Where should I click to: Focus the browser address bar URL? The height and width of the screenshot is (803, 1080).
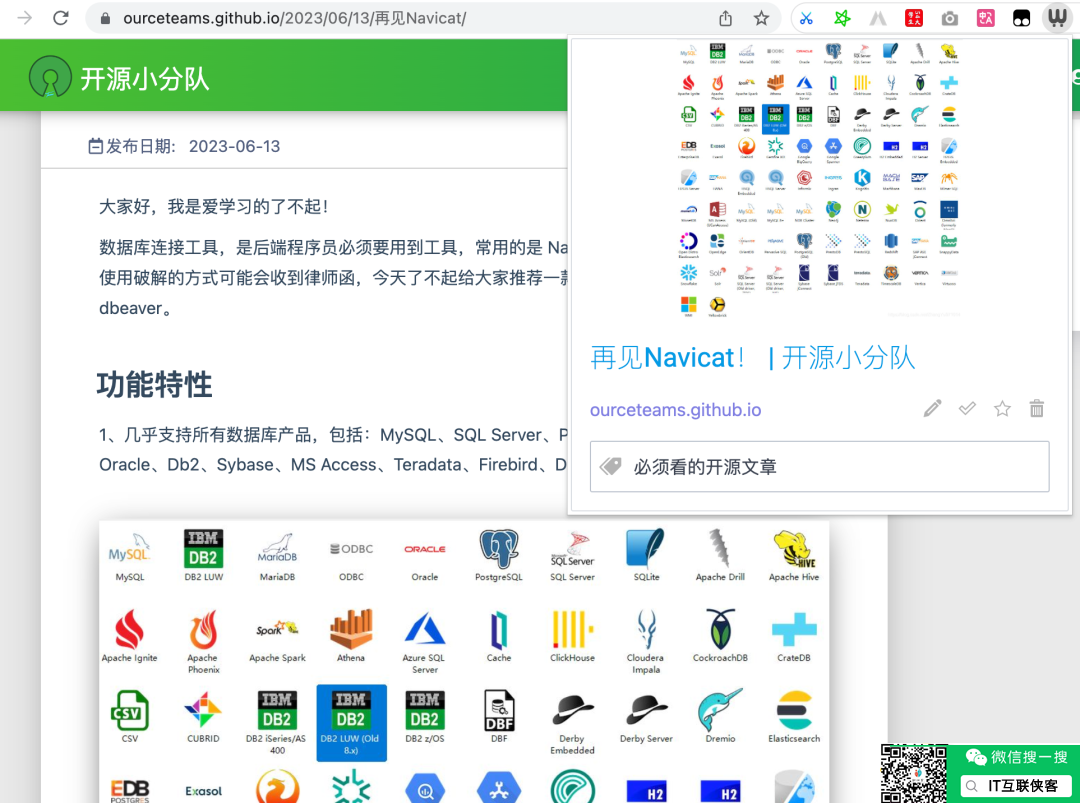pyautogui.click(x=294, y=18)
